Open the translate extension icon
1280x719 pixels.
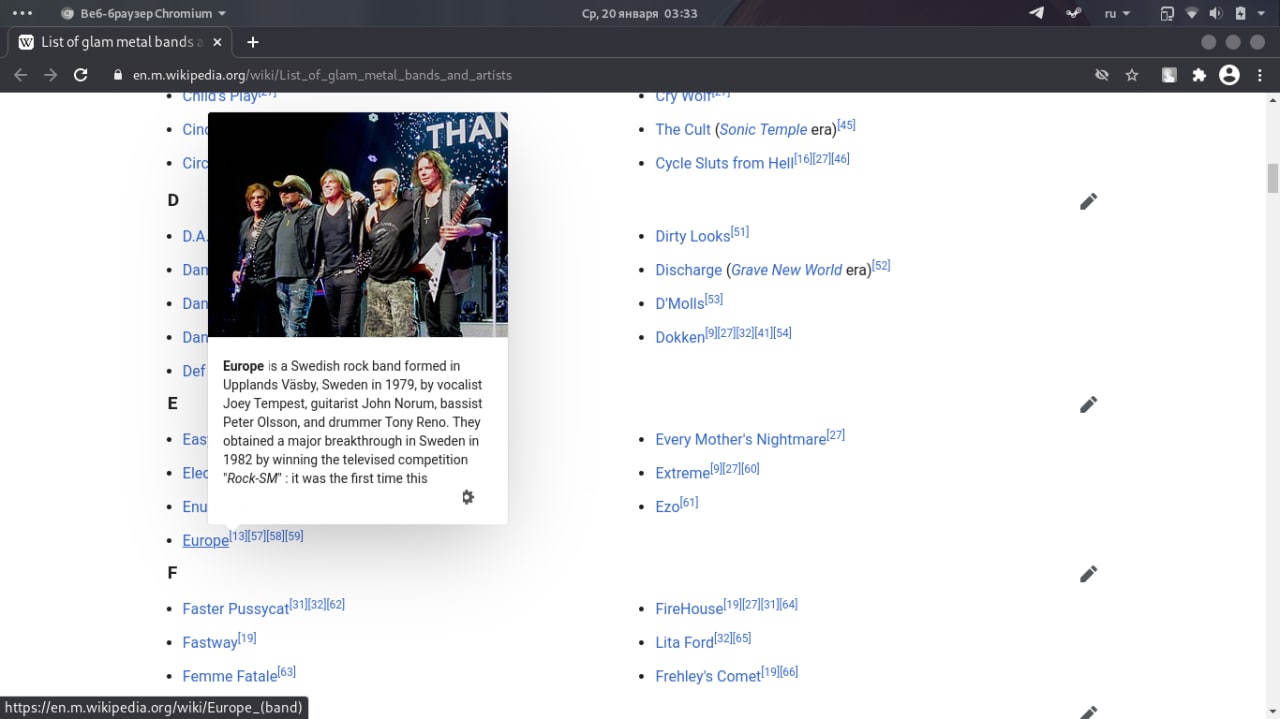[1168, 75]
